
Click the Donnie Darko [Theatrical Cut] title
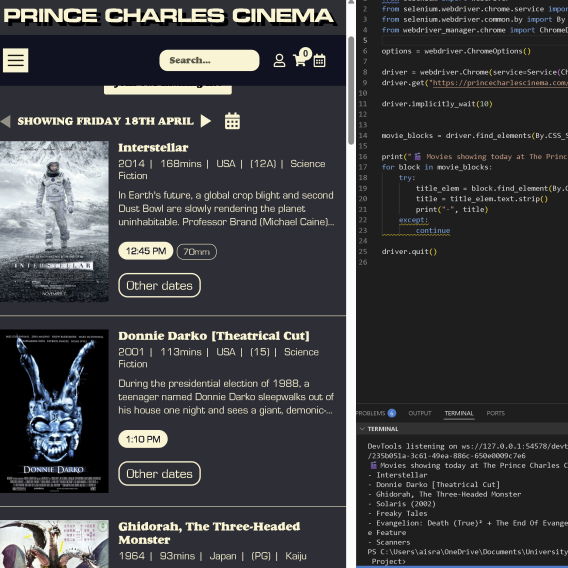tap(214, 336)
